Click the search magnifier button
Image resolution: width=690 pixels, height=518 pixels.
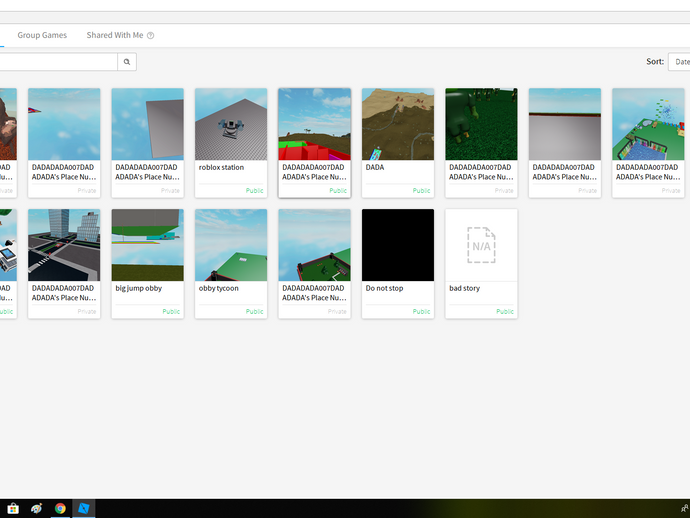pos(127,62)
